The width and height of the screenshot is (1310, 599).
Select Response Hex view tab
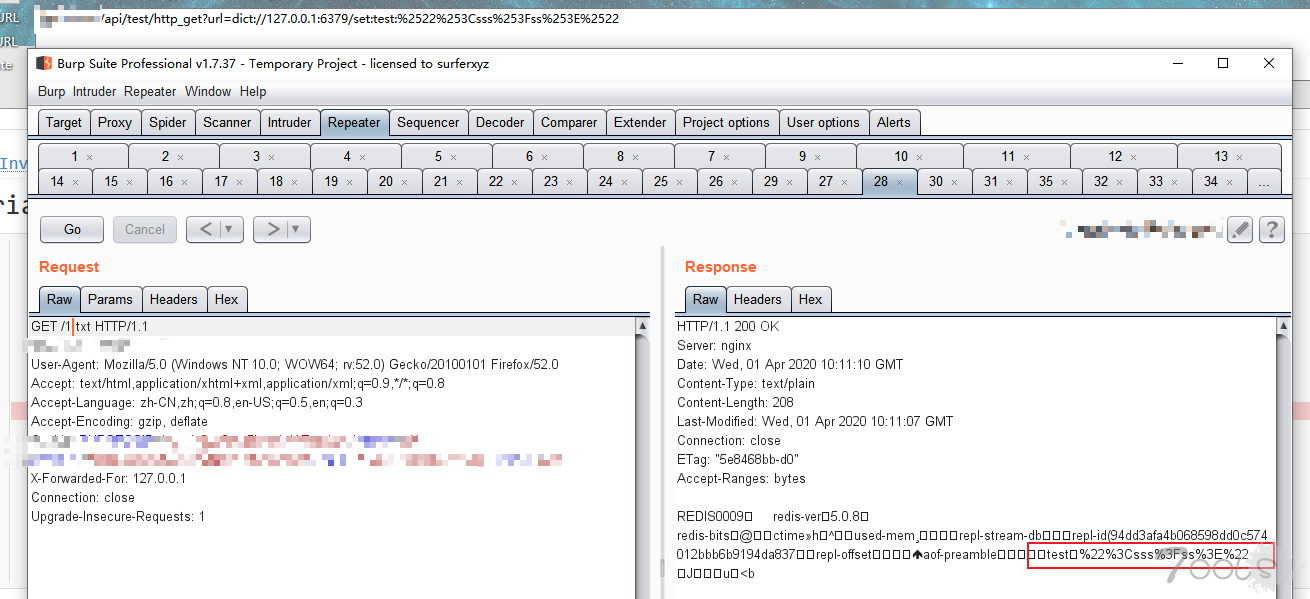[x=811, y=299]
